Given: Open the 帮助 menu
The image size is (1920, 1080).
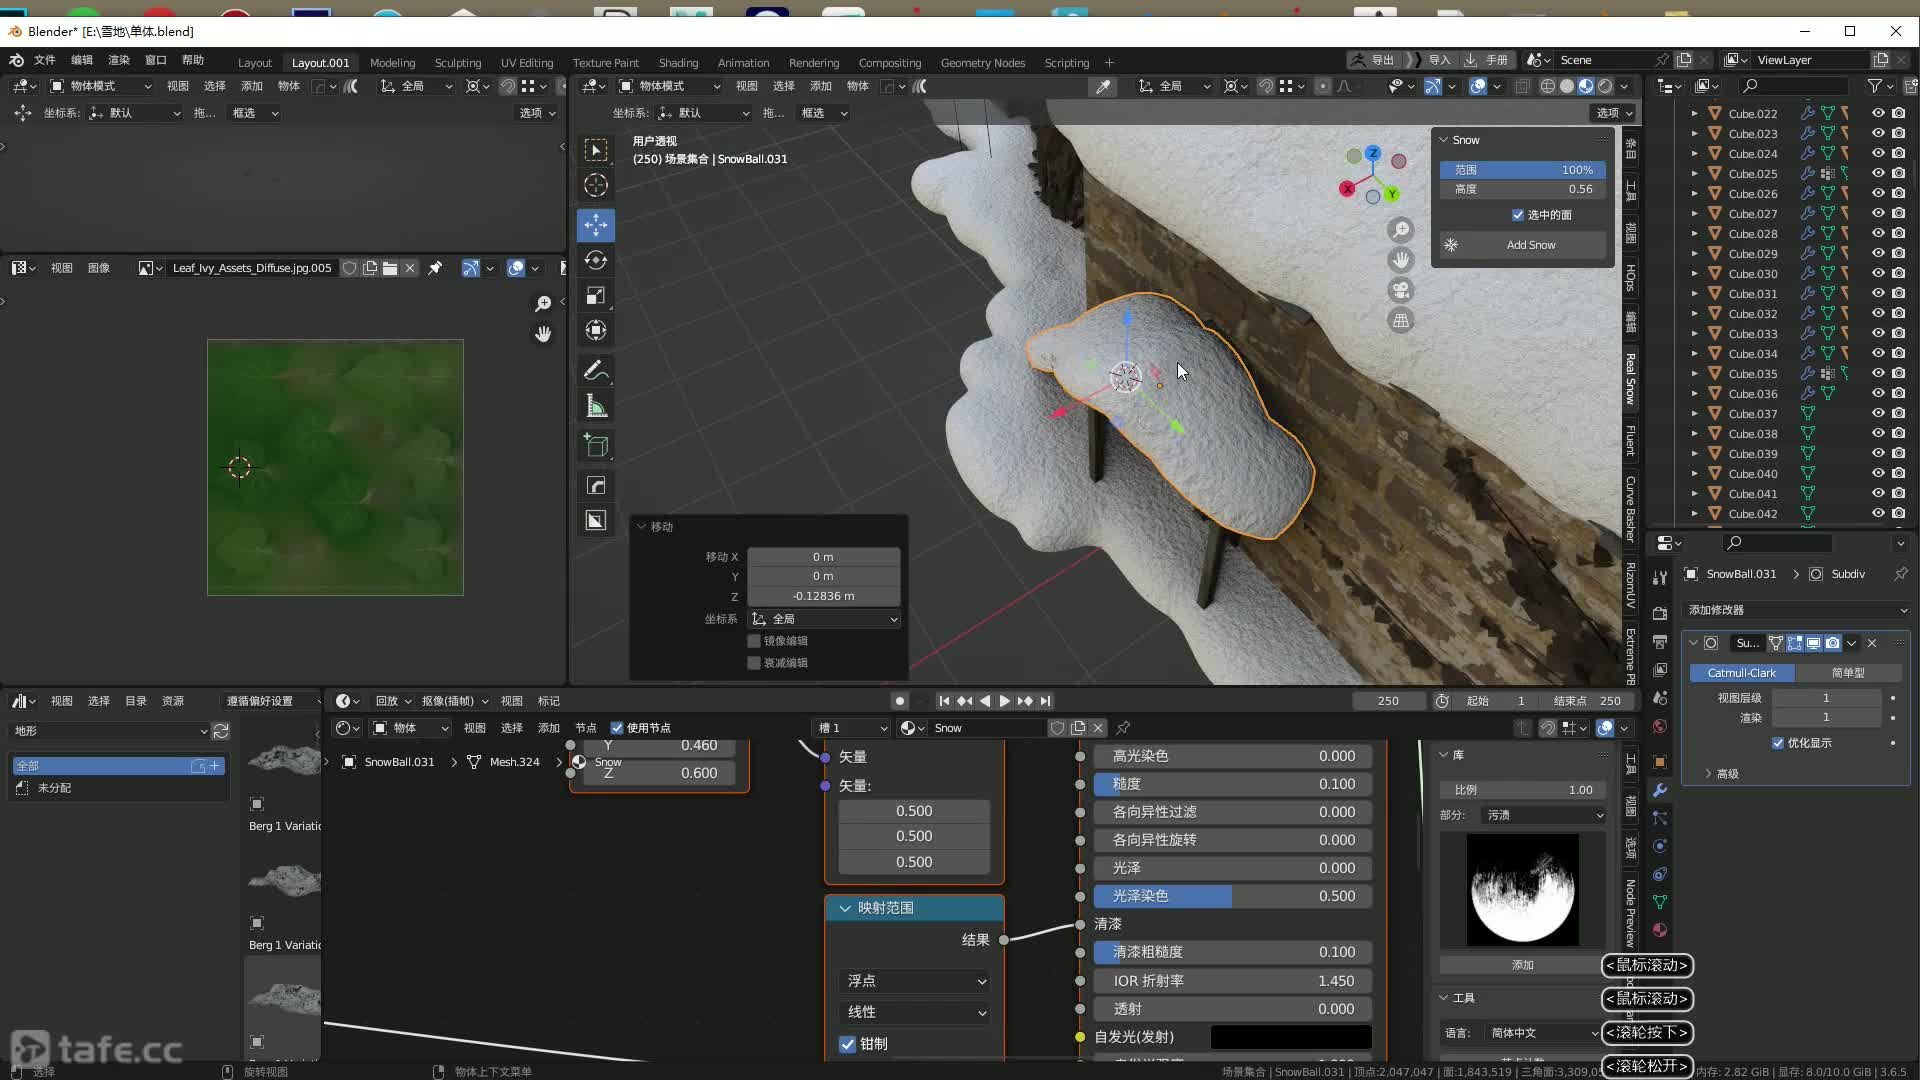Looking at the screenshot, I should (x=193, y=60).
